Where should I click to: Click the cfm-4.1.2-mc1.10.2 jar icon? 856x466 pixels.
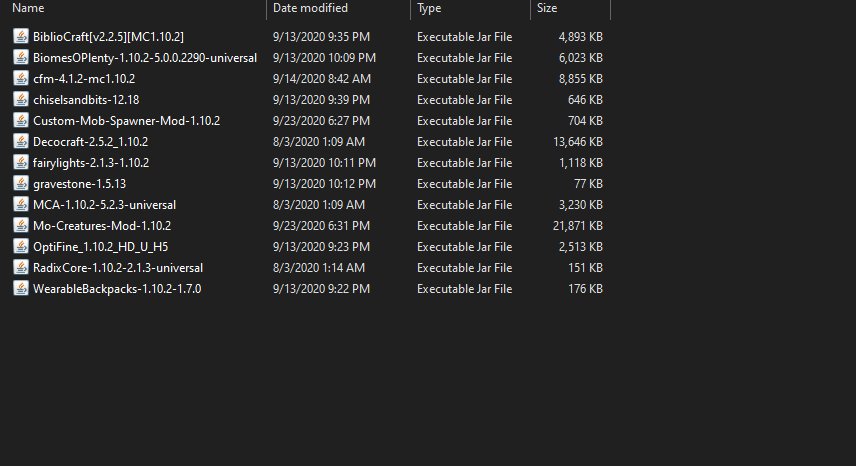(x=21, y=79)
